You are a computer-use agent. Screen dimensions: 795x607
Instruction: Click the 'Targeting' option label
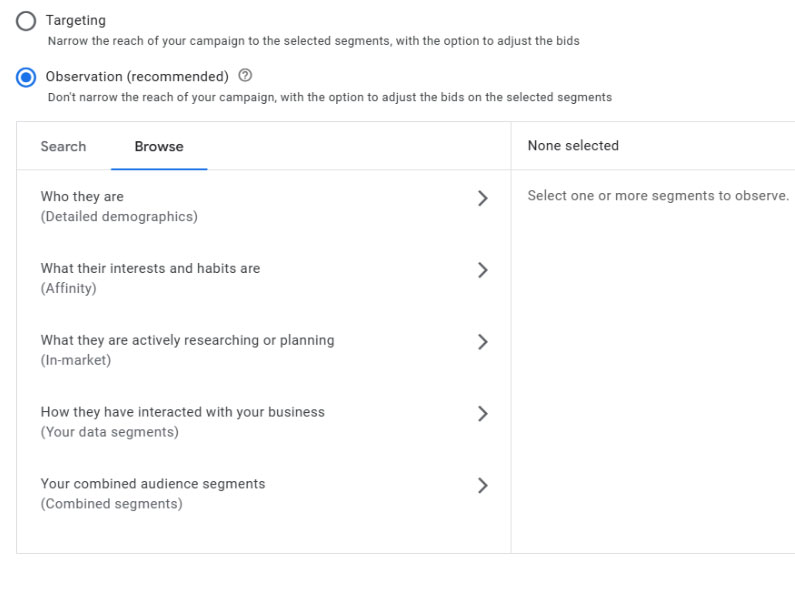[x=75, y=20]
